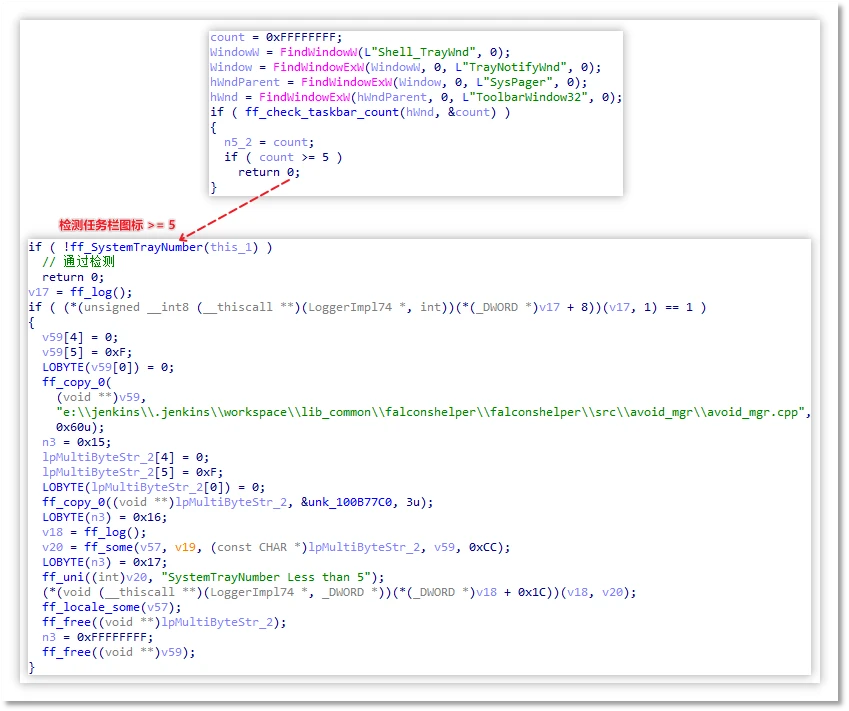Select the 'ff_free((void **)v59);' line
This screenshot has height=711, width=849.
(119, 653)
